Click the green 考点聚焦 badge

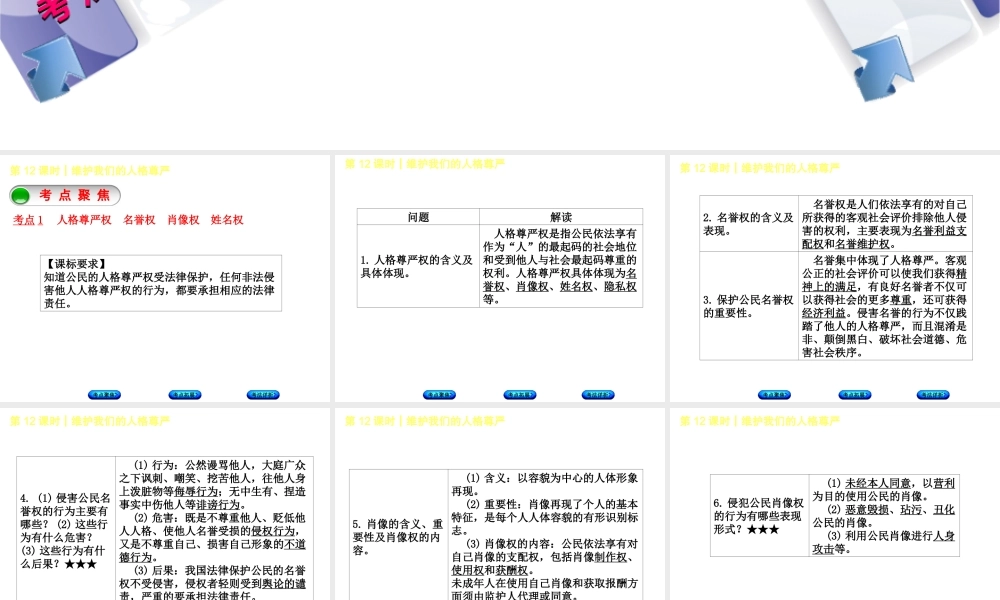pos(65,195)
